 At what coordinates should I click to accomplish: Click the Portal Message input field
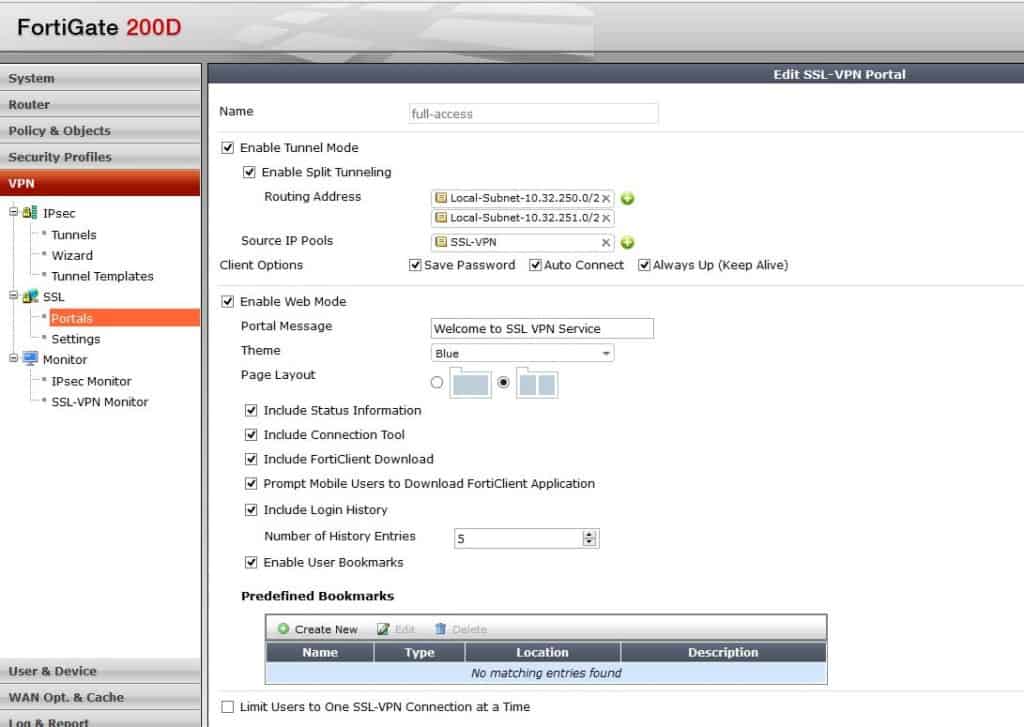click(542, 329)
